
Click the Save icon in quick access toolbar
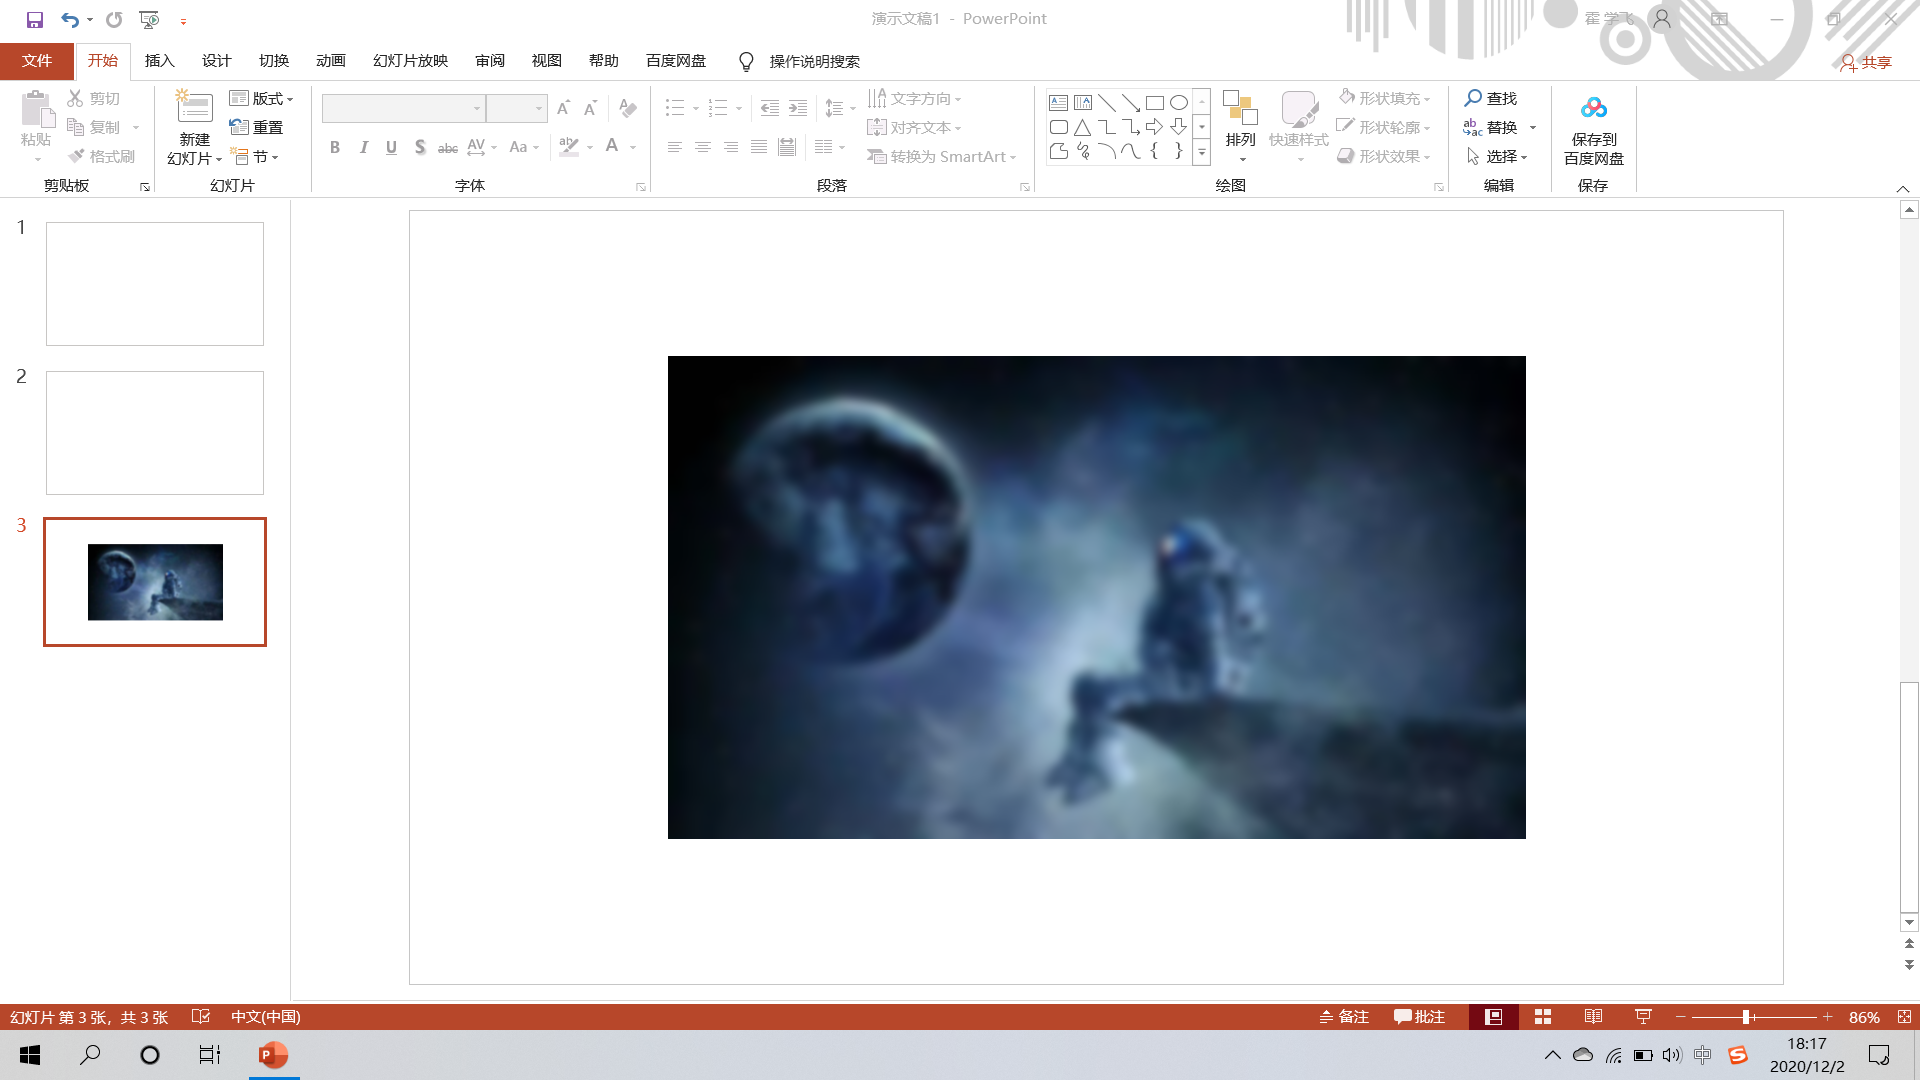[35, 19]
